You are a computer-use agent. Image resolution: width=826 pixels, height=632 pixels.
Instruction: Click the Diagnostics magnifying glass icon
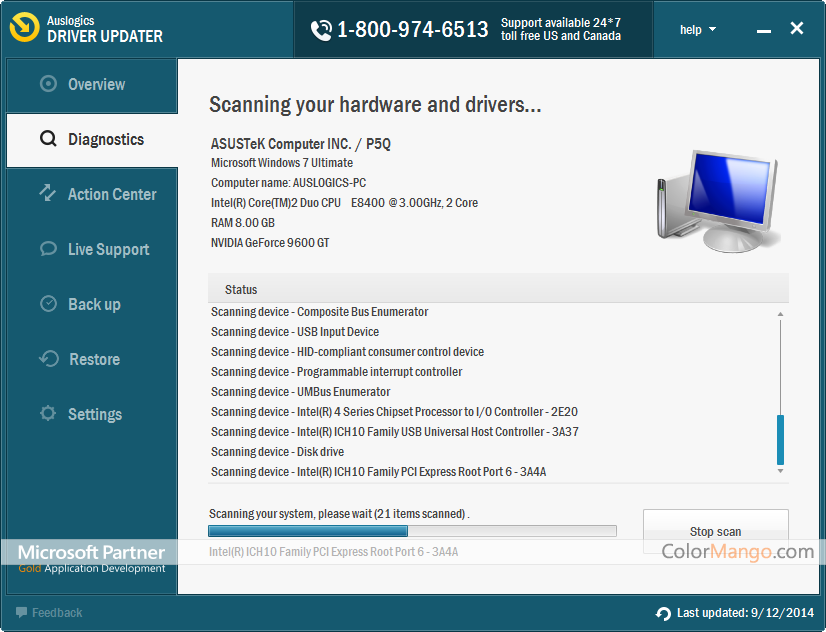click(x=48, y=140)
